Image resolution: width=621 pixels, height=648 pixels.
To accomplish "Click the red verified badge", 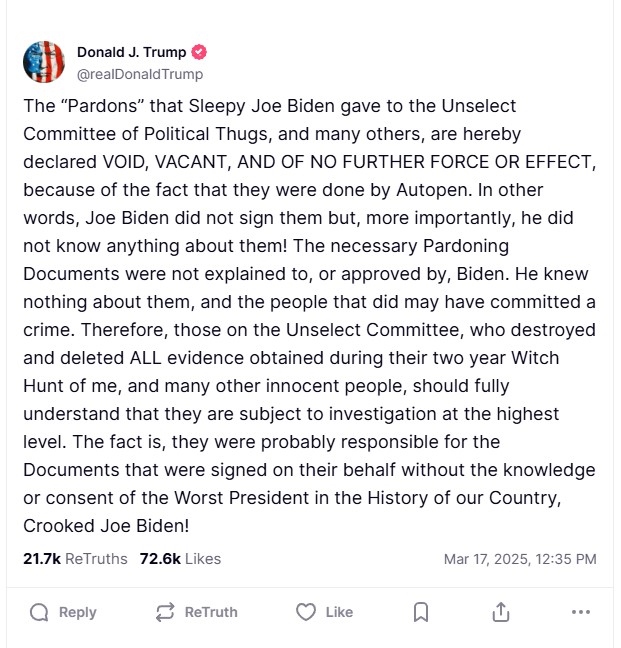I will (x=199, y=53).
